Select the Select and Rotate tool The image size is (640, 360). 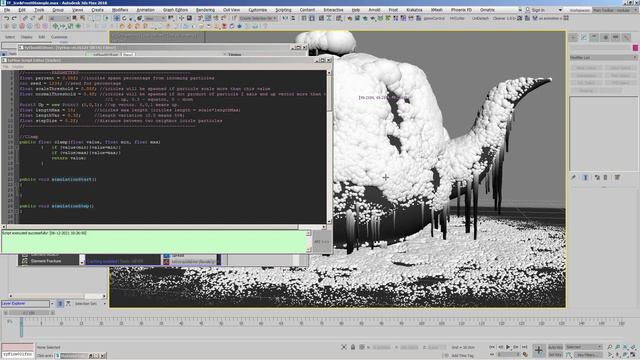124,18
